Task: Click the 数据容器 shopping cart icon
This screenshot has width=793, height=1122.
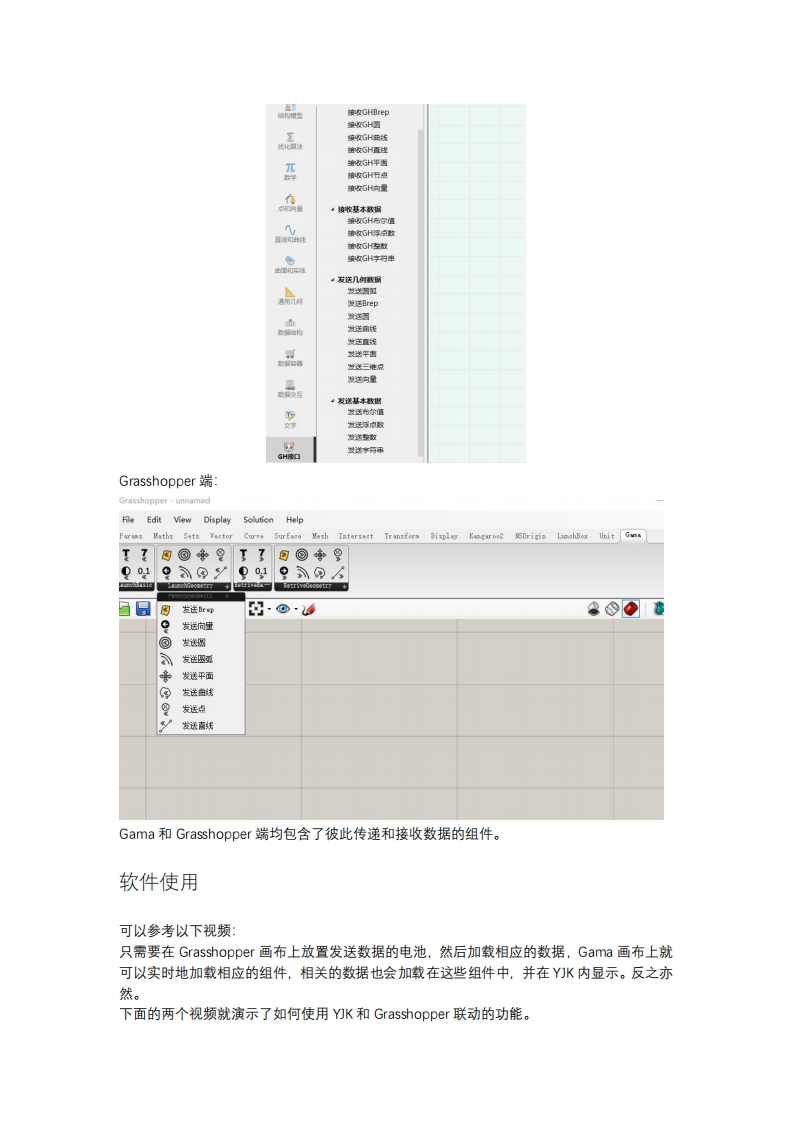Action: click(x=290, y=357)
